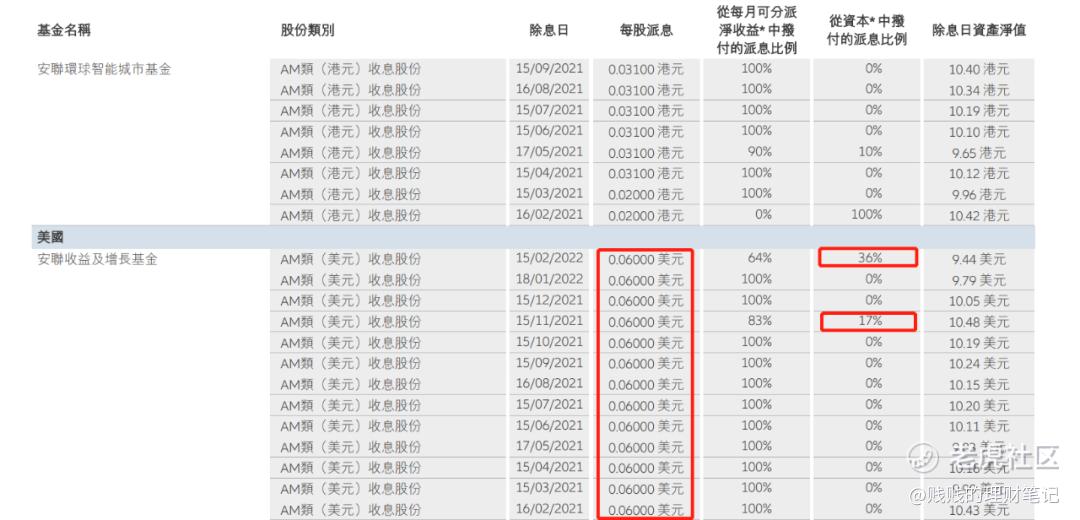The width and height of the screenshot is (1080, 520).
Task: Click the 除息日 column header
Action: click(x=549, y=30)
